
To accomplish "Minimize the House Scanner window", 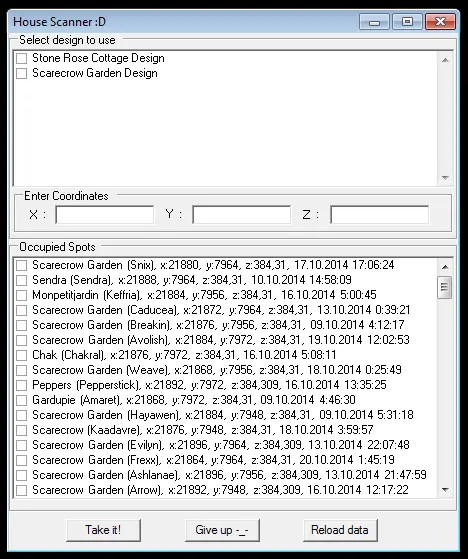I will click(374, 22).
